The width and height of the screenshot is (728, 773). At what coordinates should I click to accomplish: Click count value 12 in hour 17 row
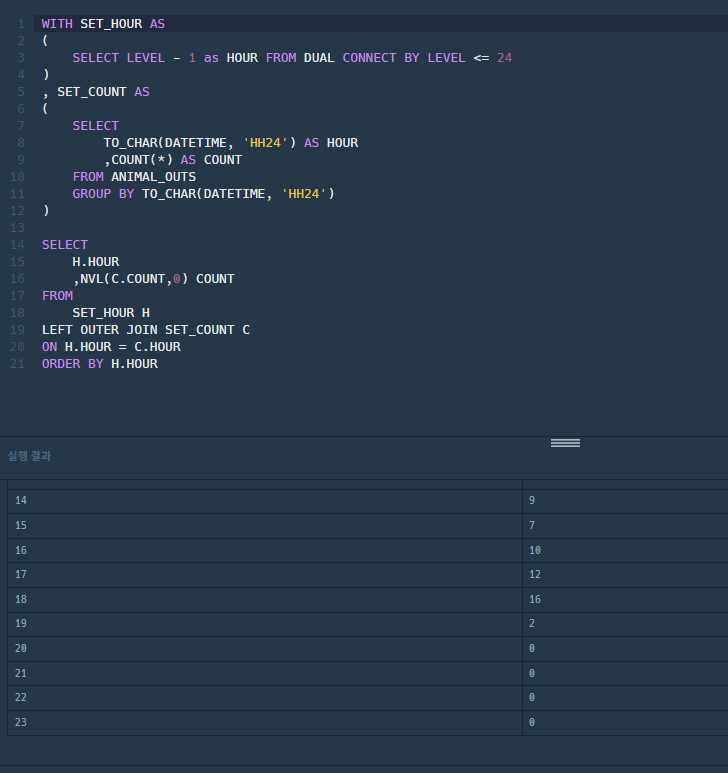pyautogui.click(x=535, y=574)
